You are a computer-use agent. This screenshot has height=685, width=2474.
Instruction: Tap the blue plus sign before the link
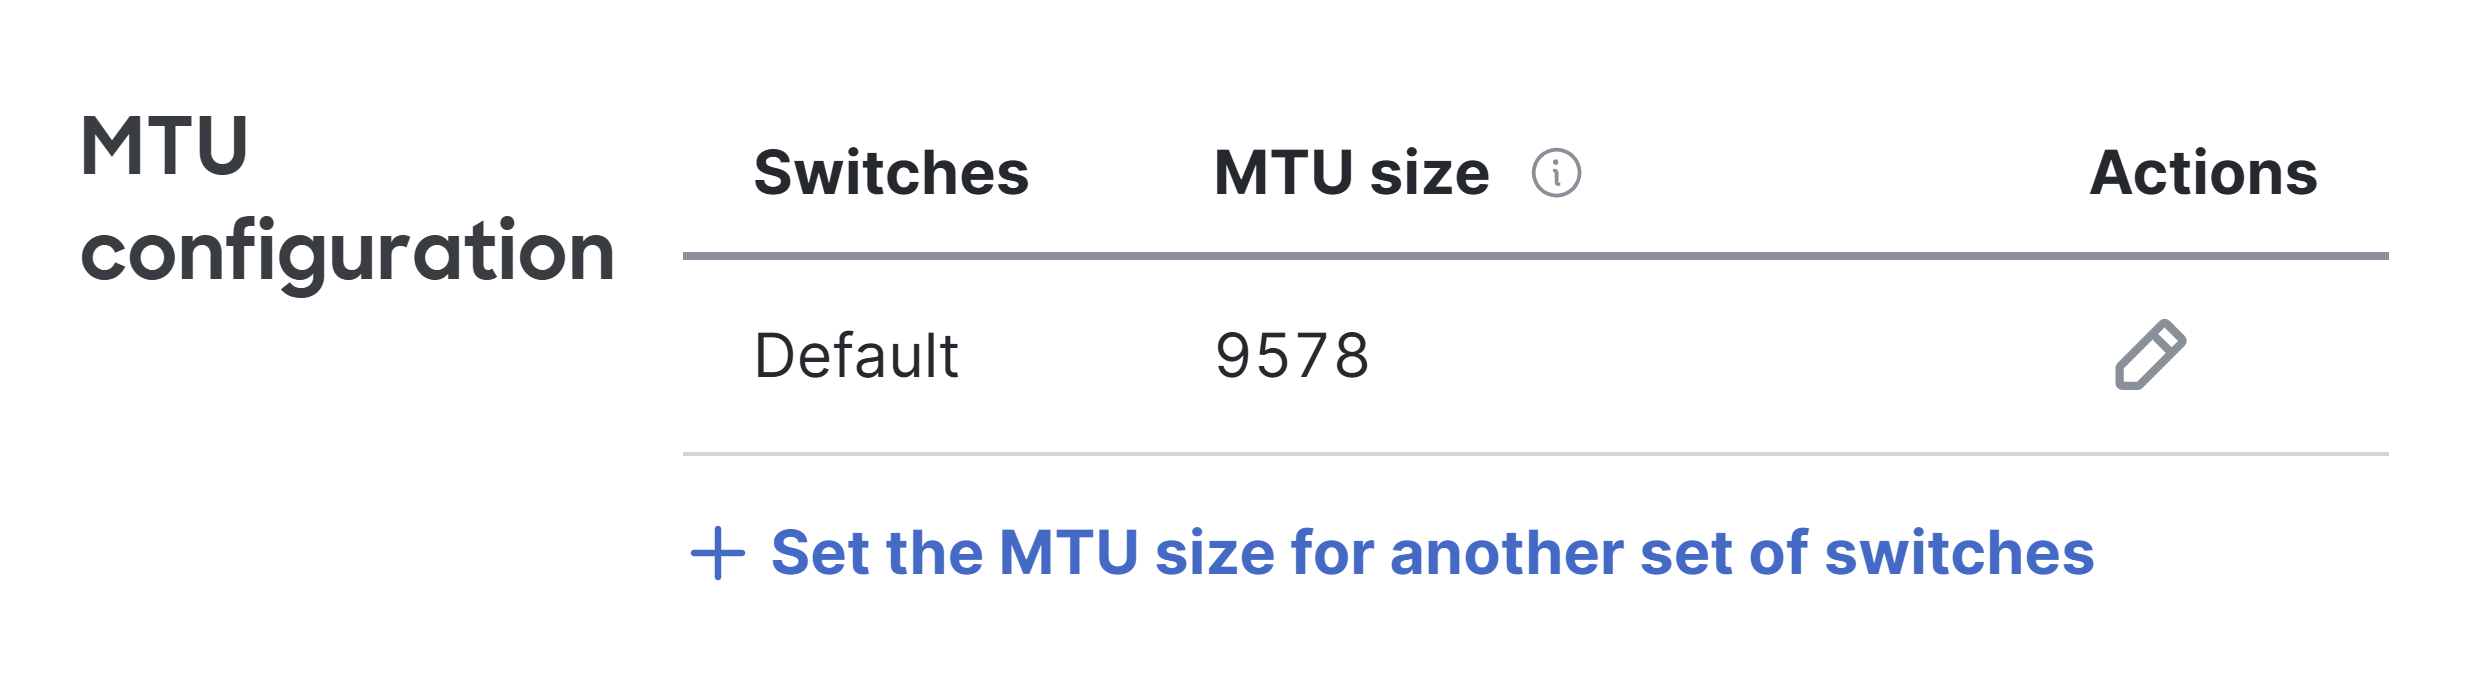click(x=718, y=553)
